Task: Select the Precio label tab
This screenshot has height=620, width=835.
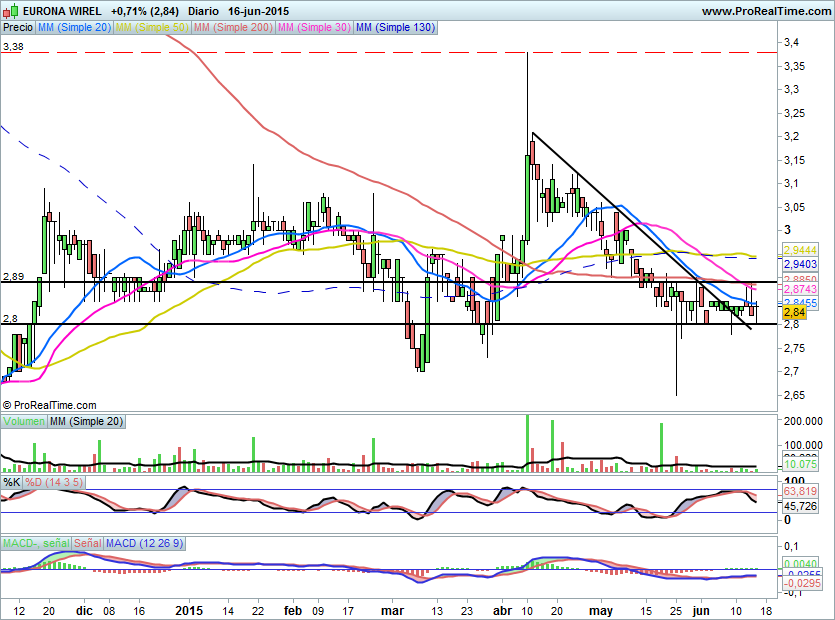Action: tap(17, 28)
